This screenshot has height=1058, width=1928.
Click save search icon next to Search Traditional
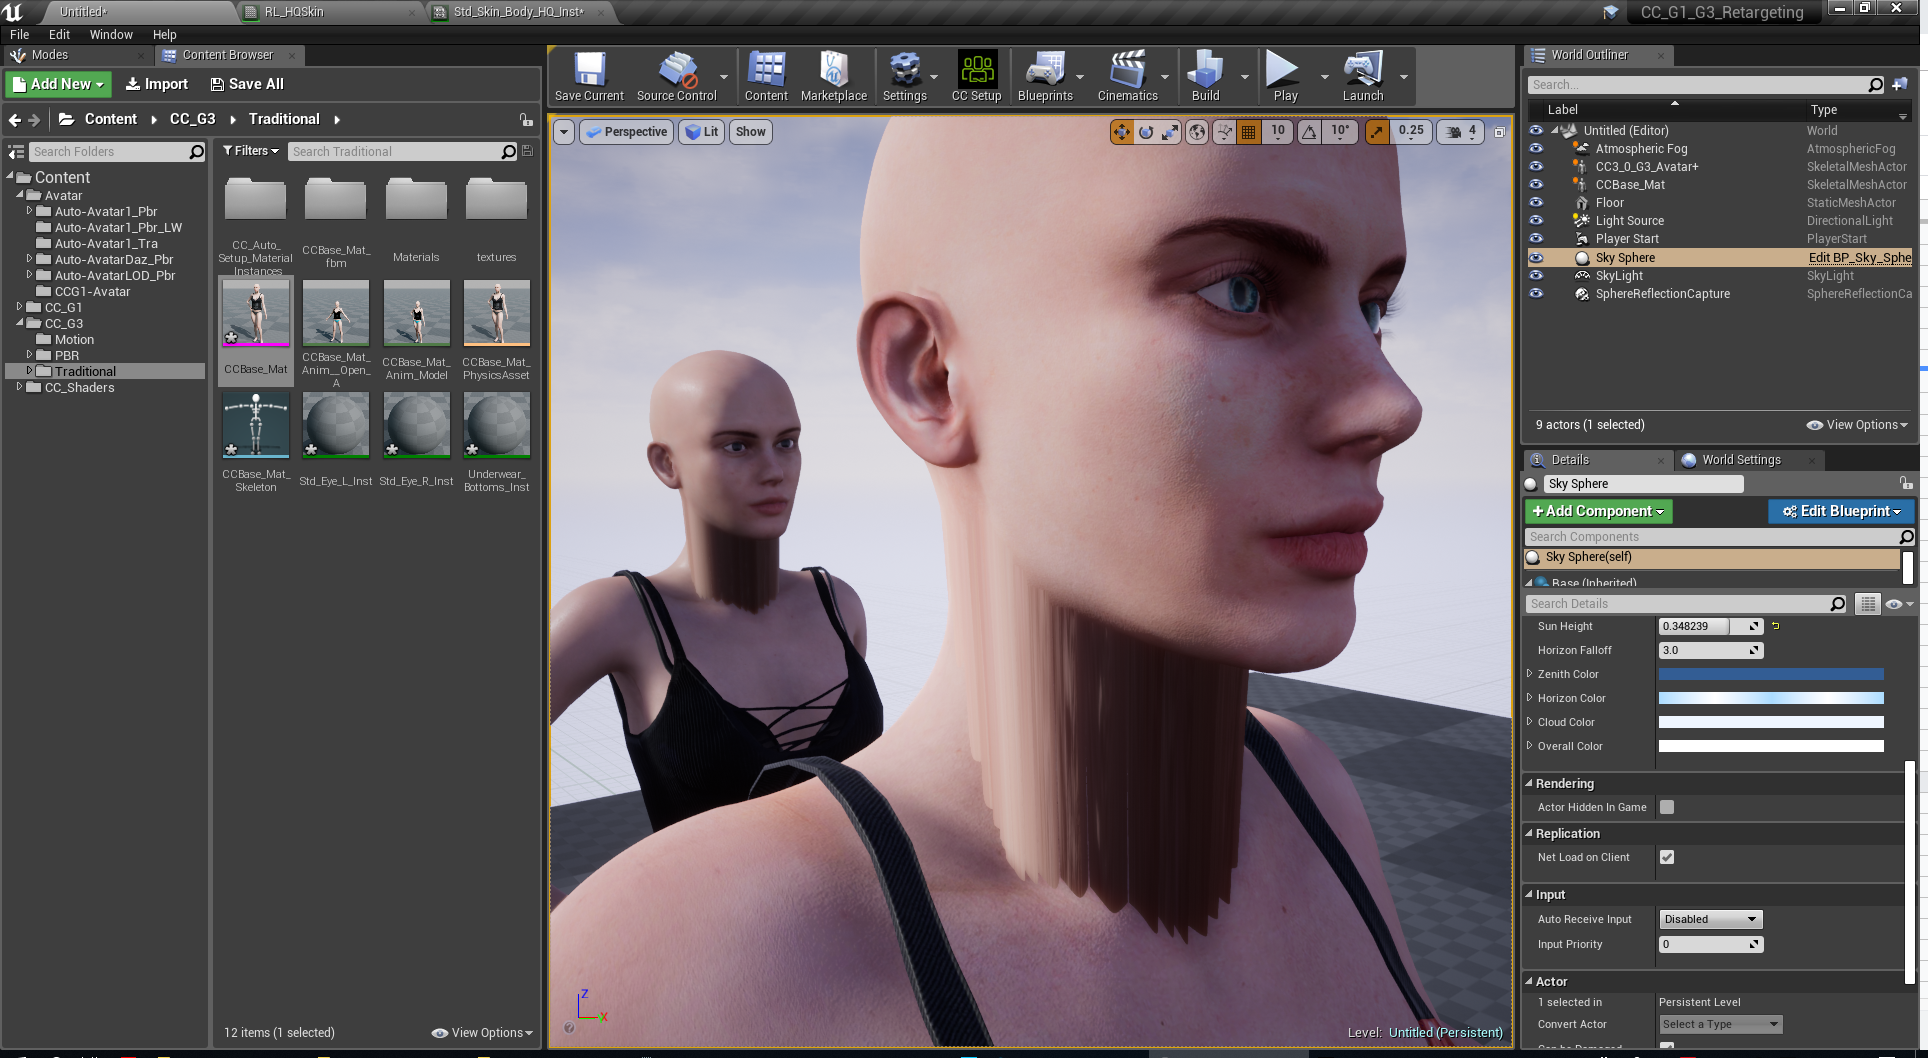coord(528,151)
